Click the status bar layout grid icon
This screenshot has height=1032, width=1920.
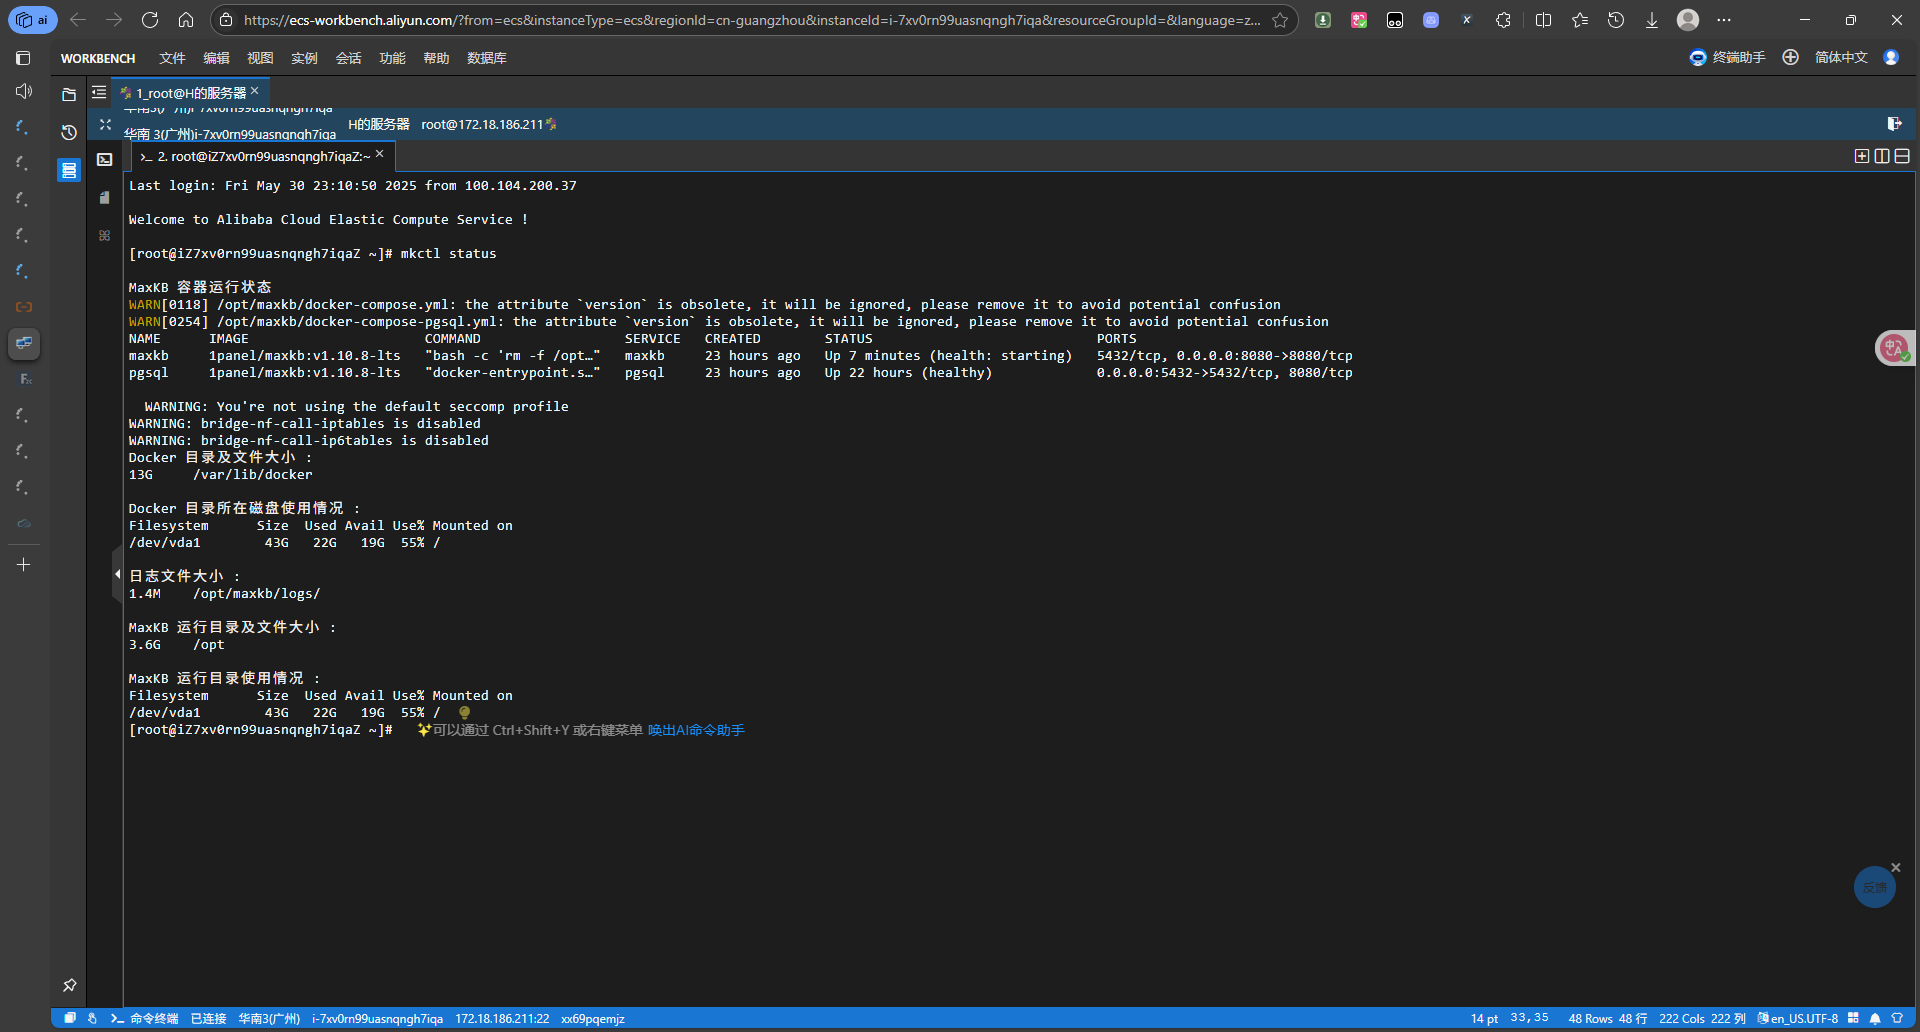click(x=1853, y=1018)
